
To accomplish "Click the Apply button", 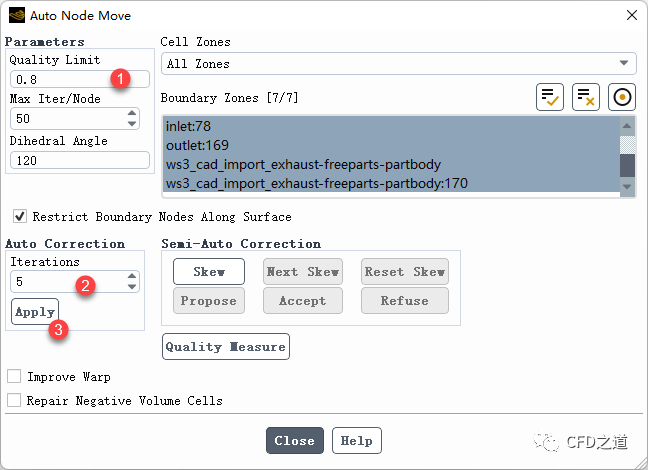I will point(35,311).
